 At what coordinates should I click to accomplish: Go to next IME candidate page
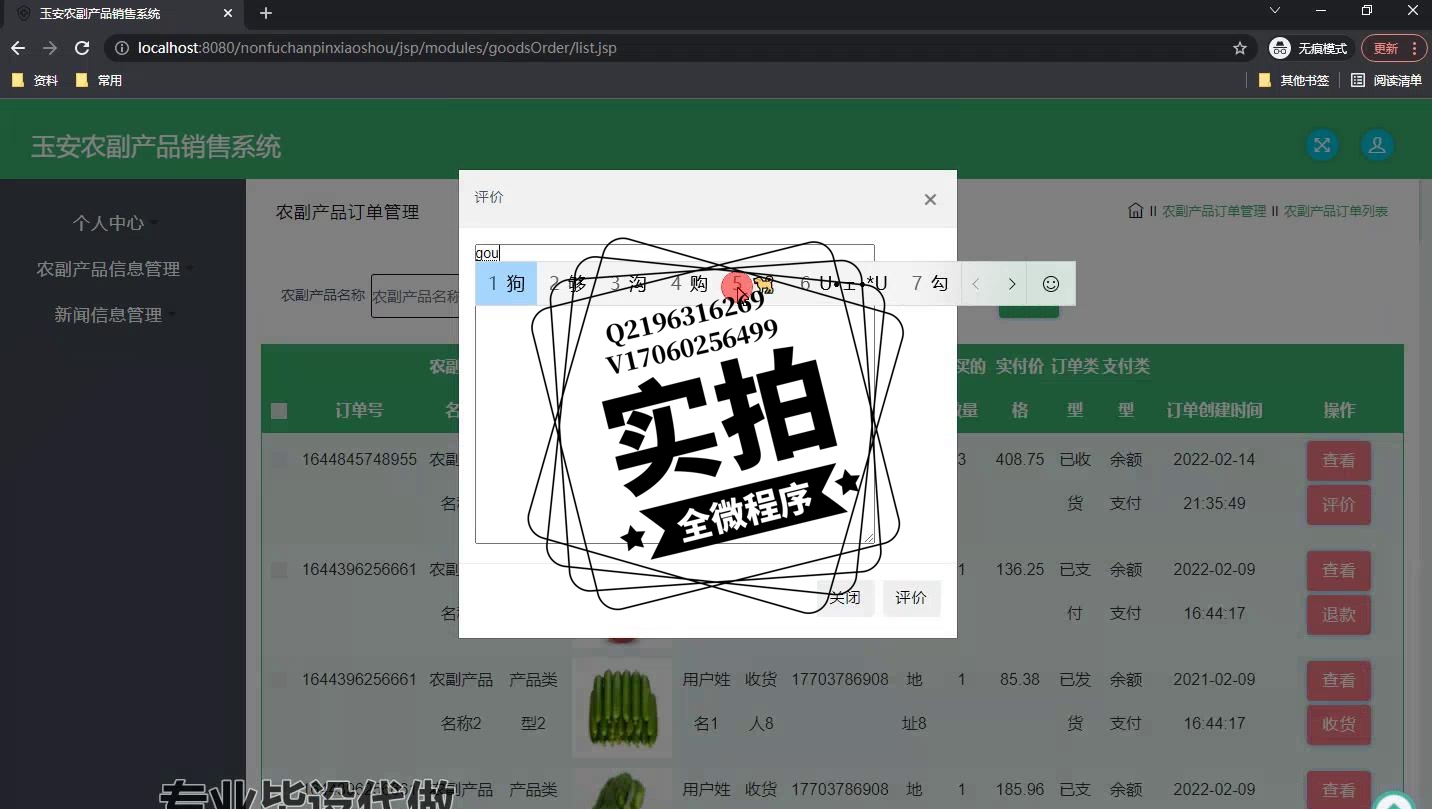tap(1012, 284)
